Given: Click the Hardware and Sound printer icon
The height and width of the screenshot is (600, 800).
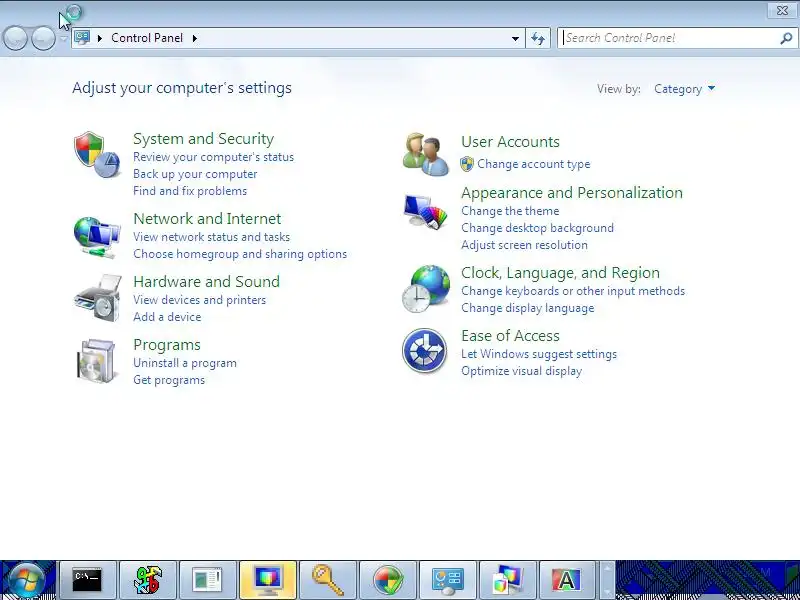Looking at the screenshot, I should coord(97,298).
